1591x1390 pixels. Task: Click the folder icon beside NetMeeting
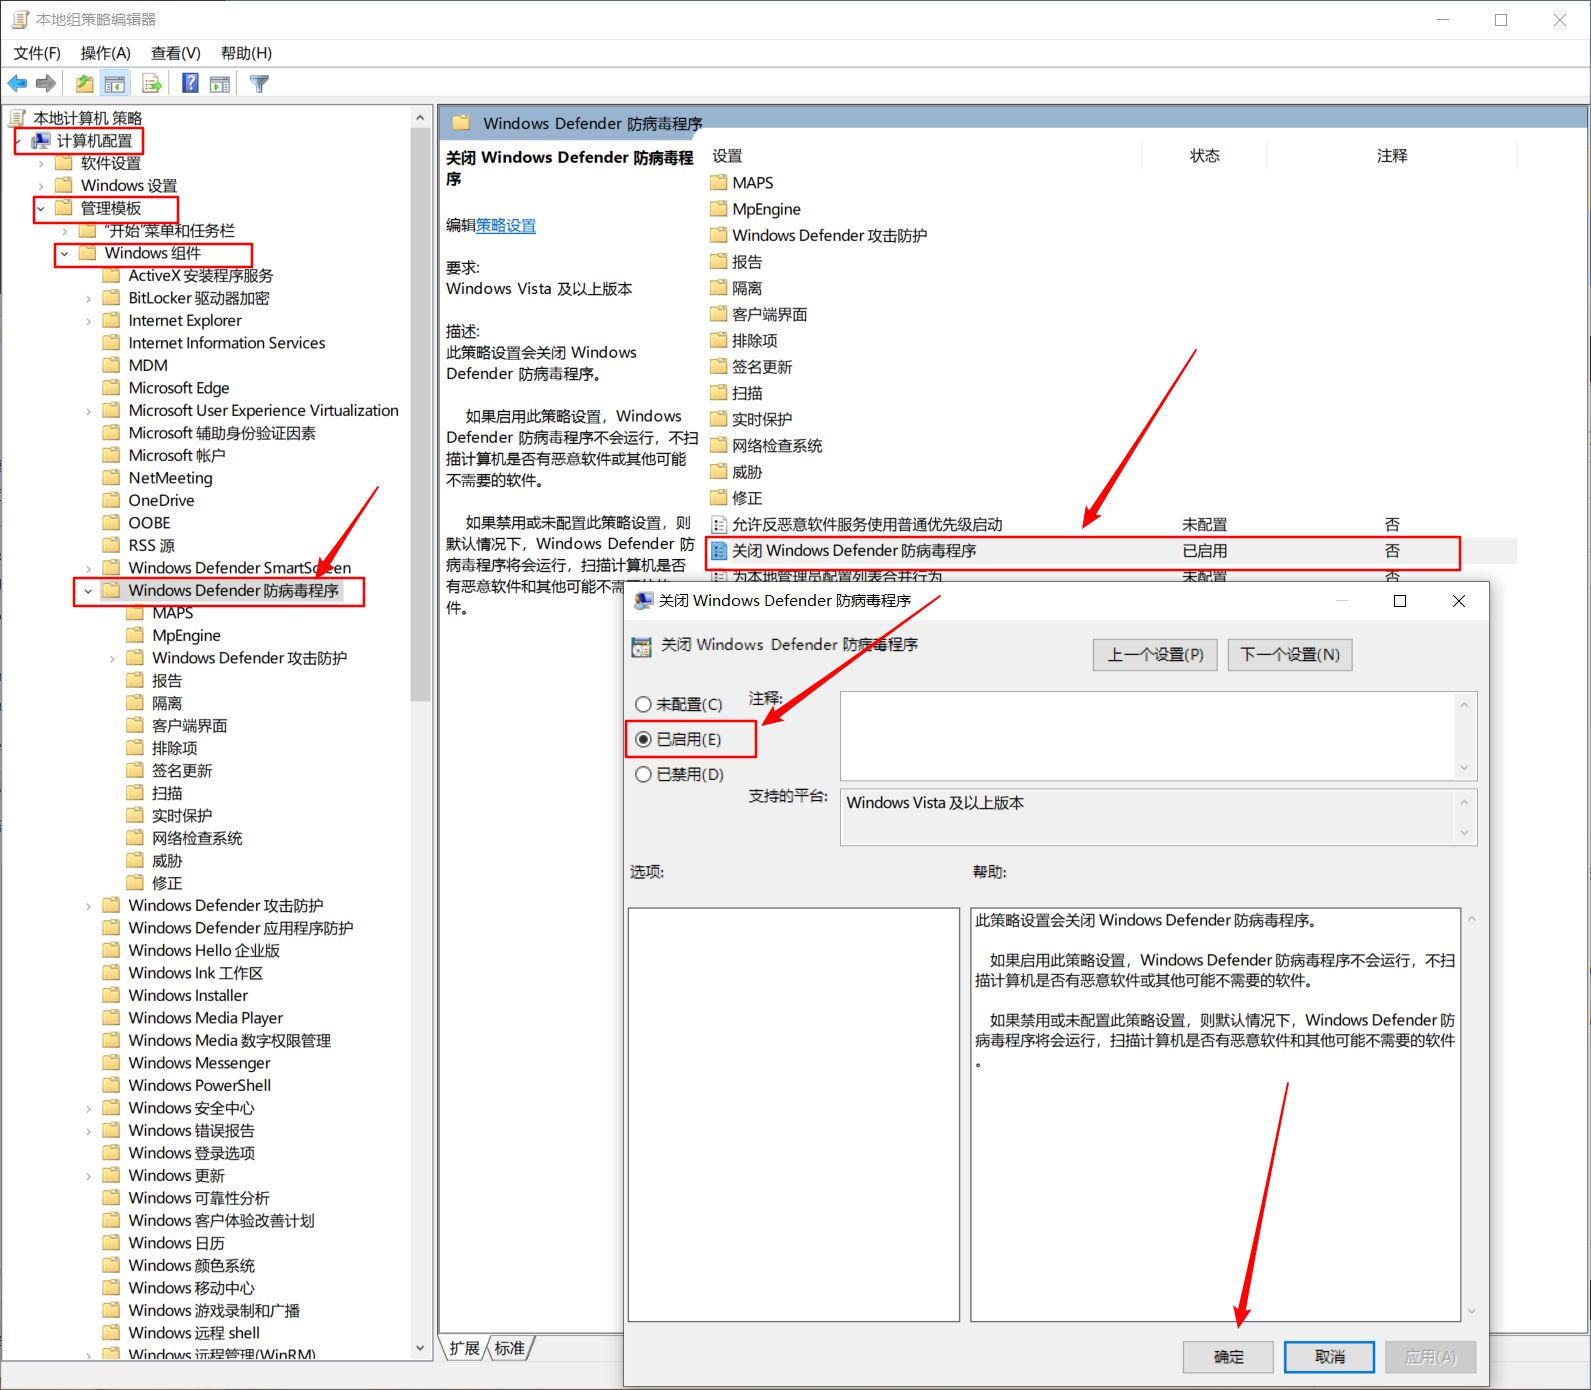point(112,478)
